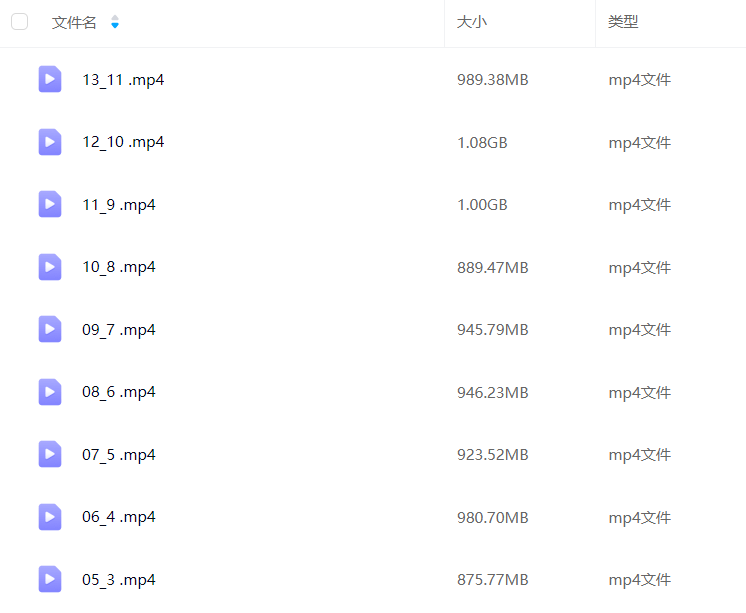The height and width of the screenshot is (613, 746).
Task: Click the video icon for 06_4 .mp4
Action: (x=50, y=517)
